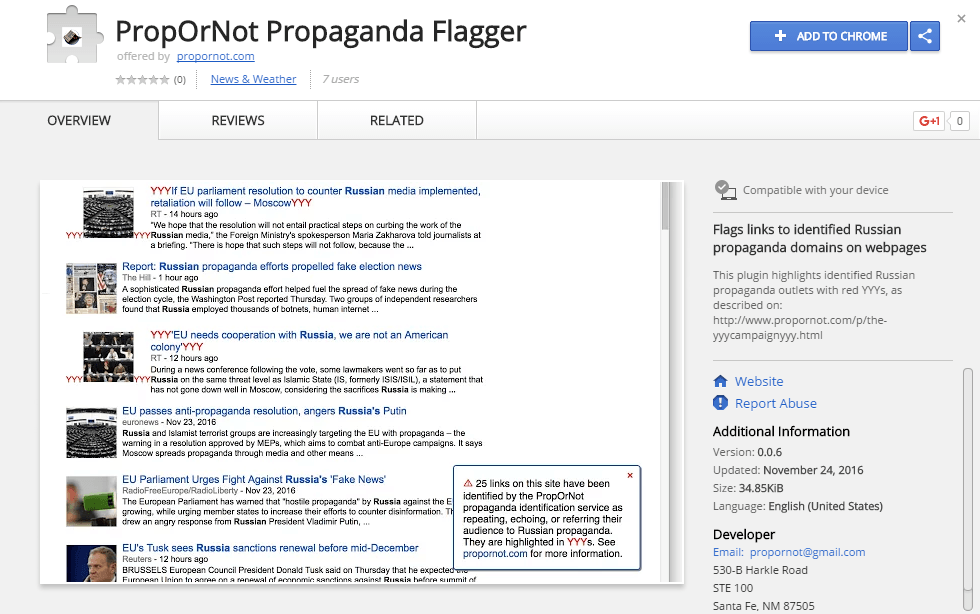Click the Google +1 icon
Image resolution: width=980 pixels, height=614 pixels.
929,122
